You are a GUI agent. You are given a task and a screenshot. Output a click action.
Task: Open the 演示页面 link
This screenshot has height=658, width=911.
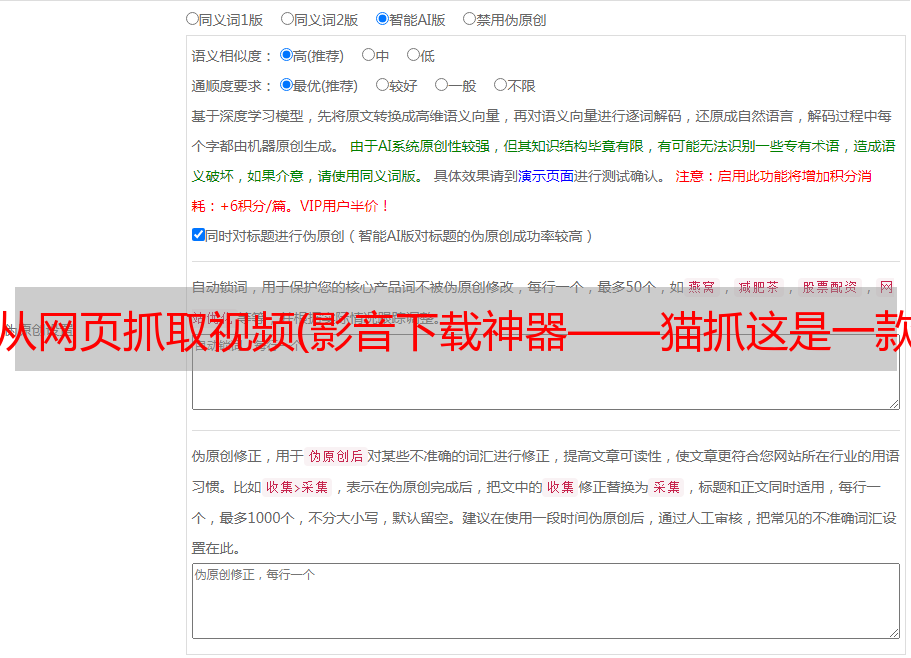(546, 176)
